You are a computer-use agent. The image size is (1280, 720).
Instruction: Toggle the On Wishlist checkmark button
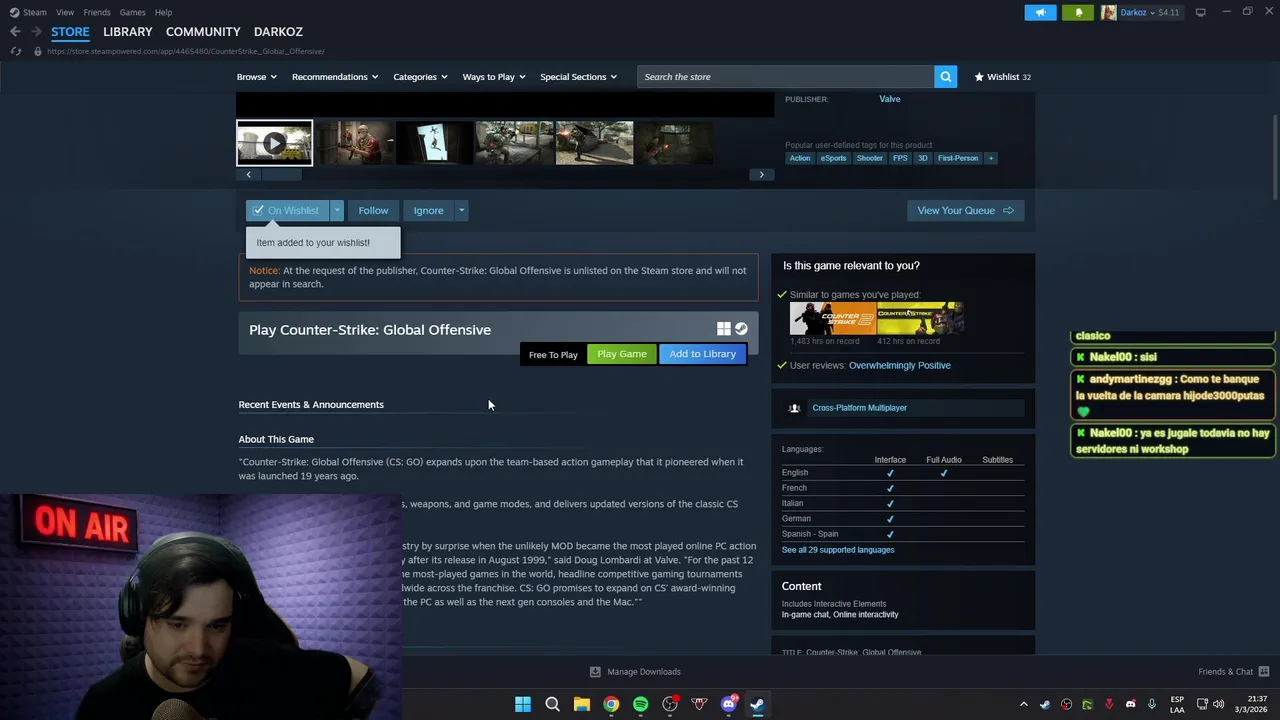[x=288, y=210]
